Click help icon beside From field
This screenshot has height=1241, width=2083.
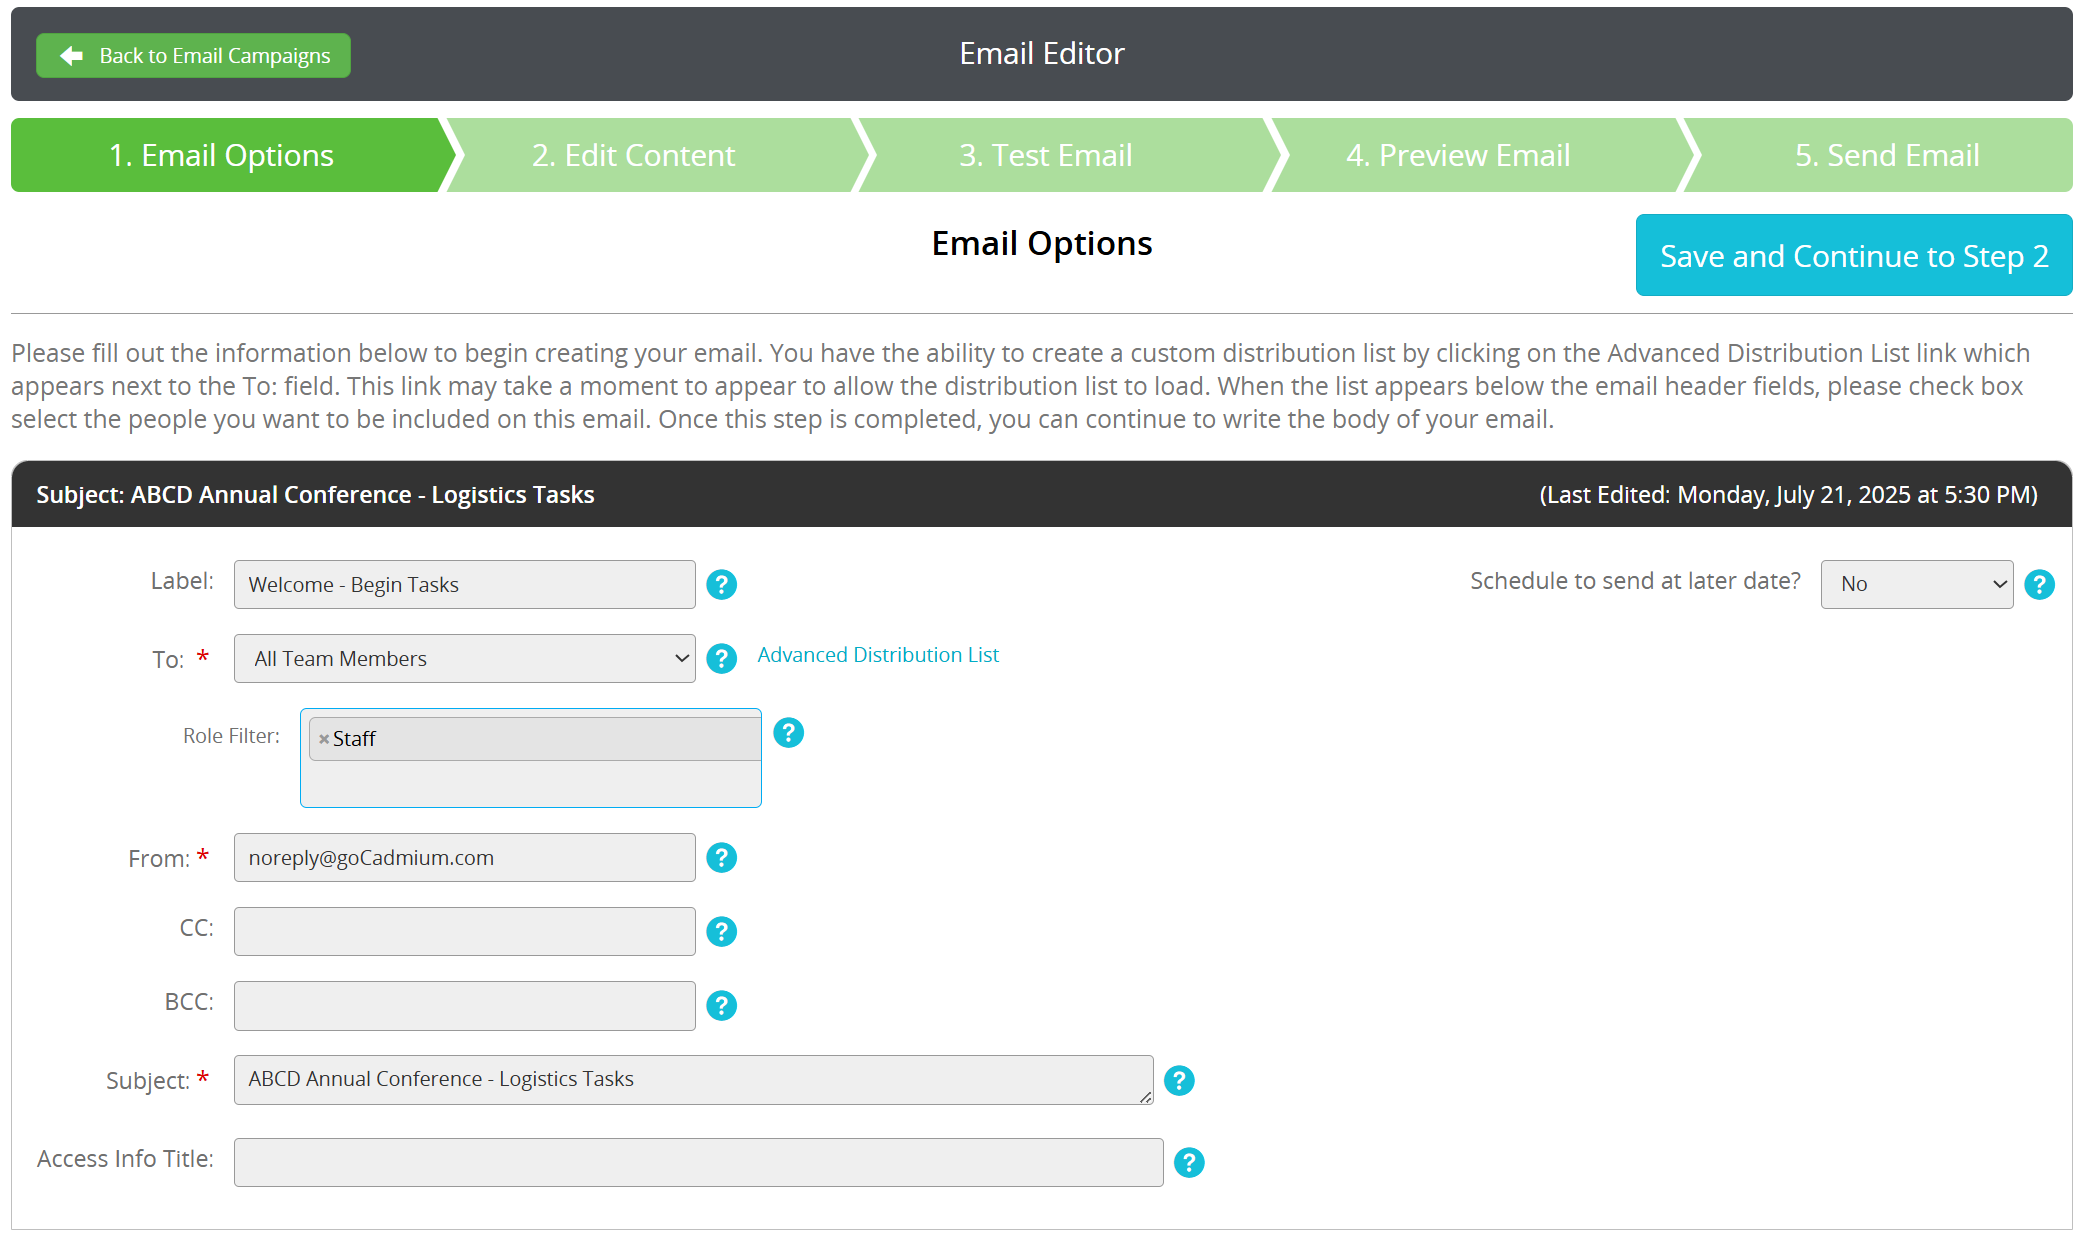(x=721, y=858)
